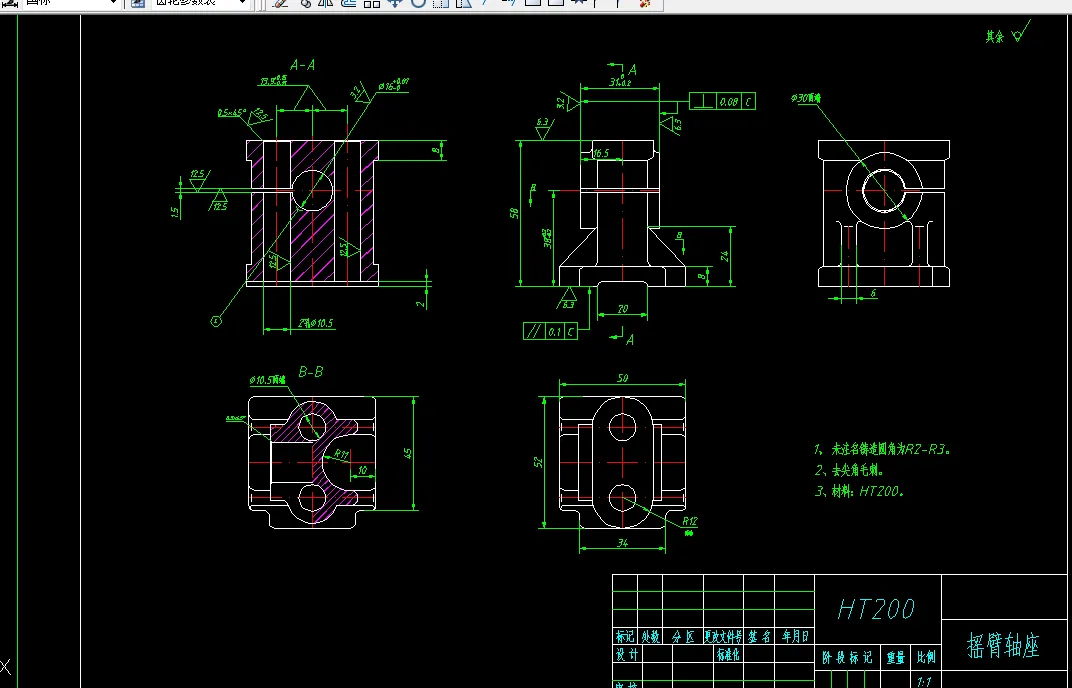Click the 10 dimension in B-B view
Image resolution: width=1072 pixels, height=688 pixels.
[362, 471]
